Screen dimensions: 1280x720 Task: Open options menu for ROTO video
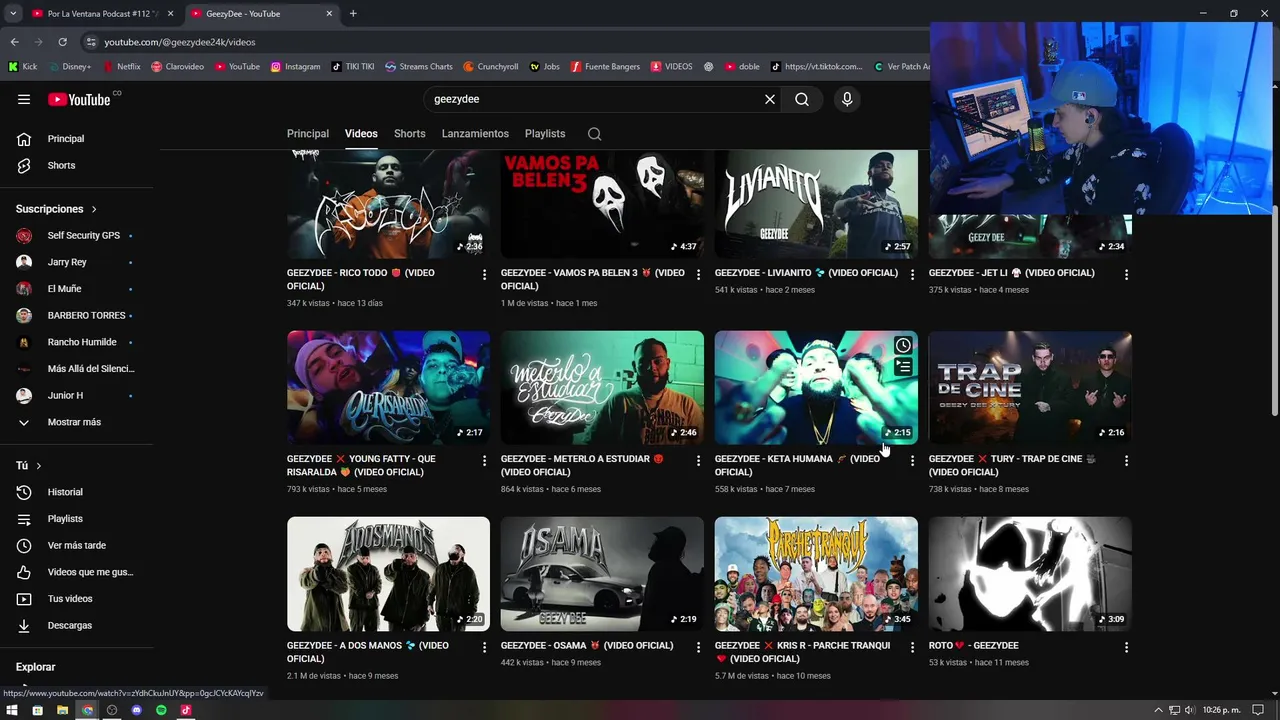(x=1126, y=647)
